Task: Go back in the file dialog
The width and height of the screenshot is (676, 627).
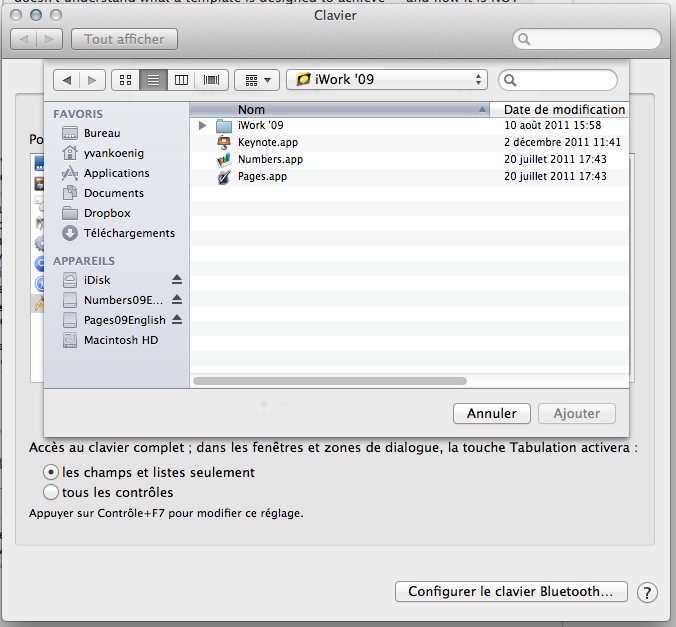Action: [x=67, y=80]
